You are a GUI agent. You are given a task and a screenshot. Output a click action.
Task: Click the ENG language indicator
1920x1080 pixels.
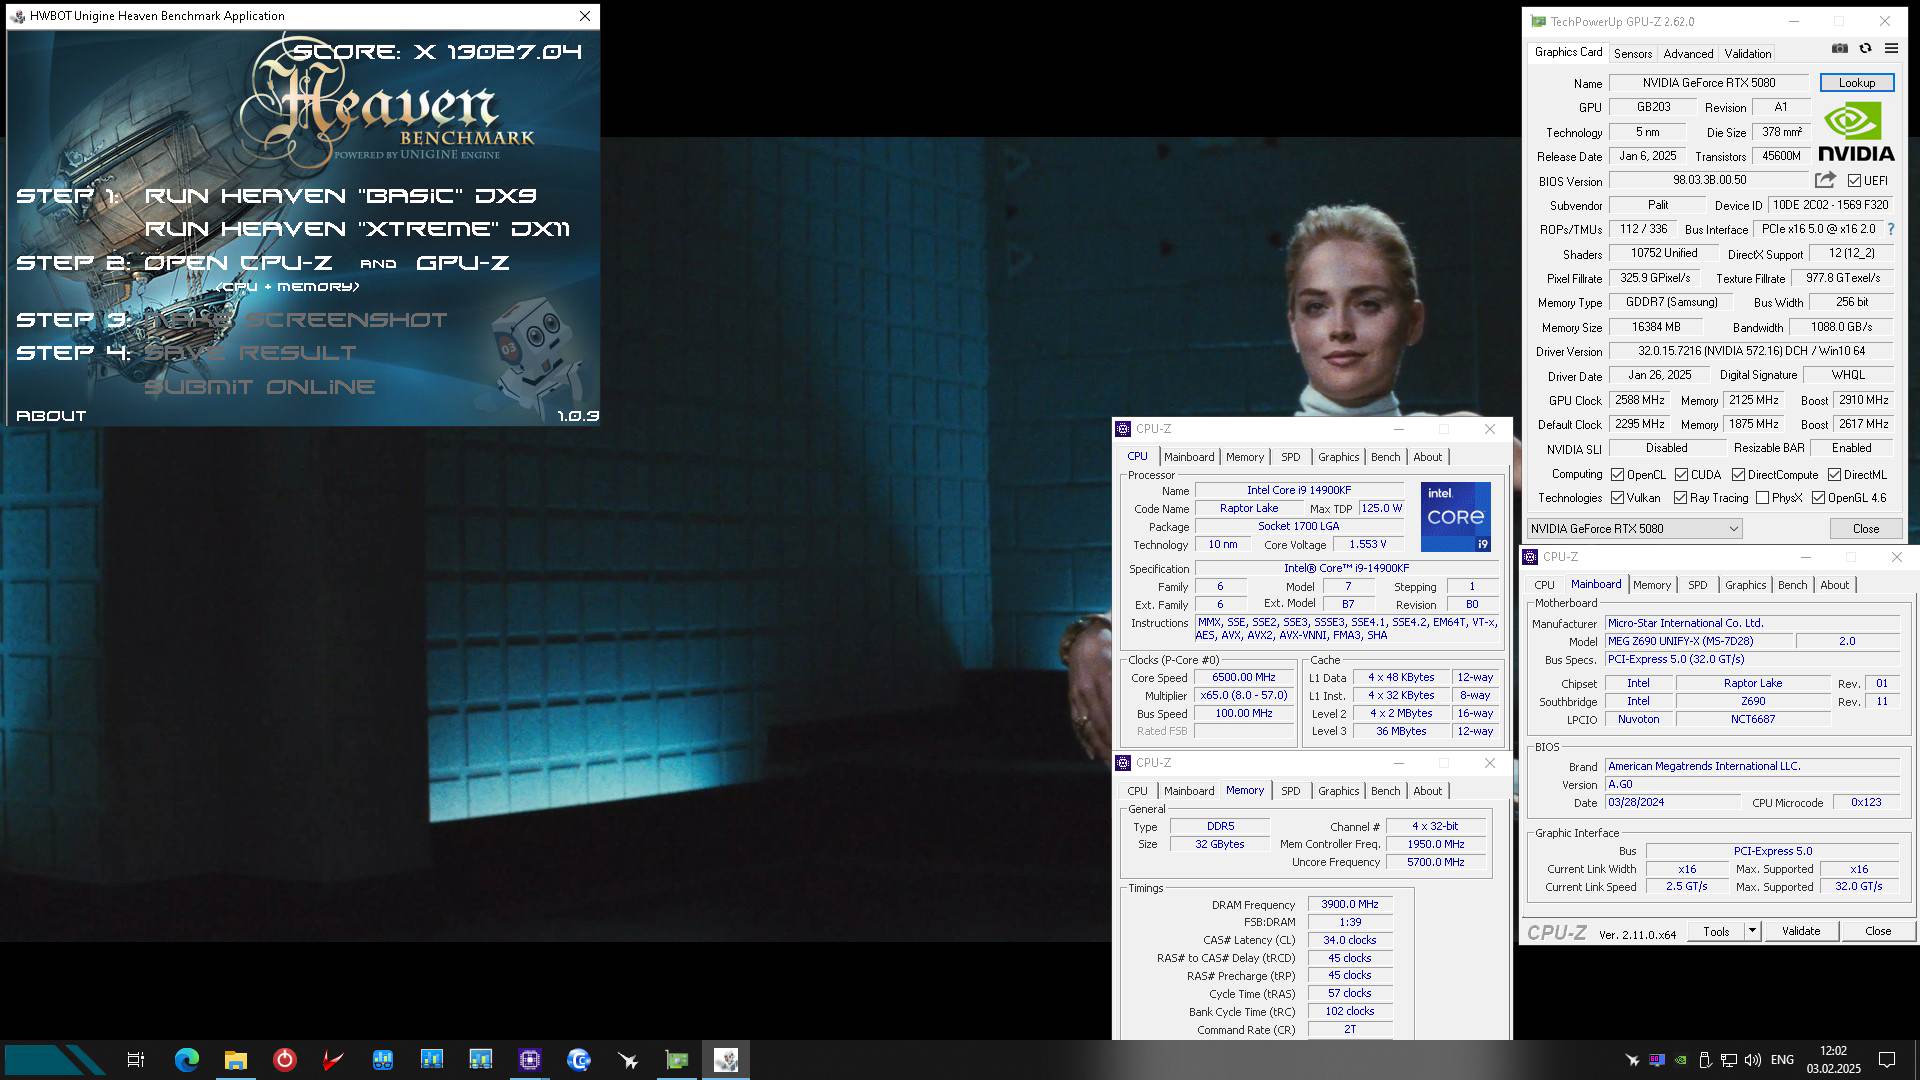[1782, 1060]
